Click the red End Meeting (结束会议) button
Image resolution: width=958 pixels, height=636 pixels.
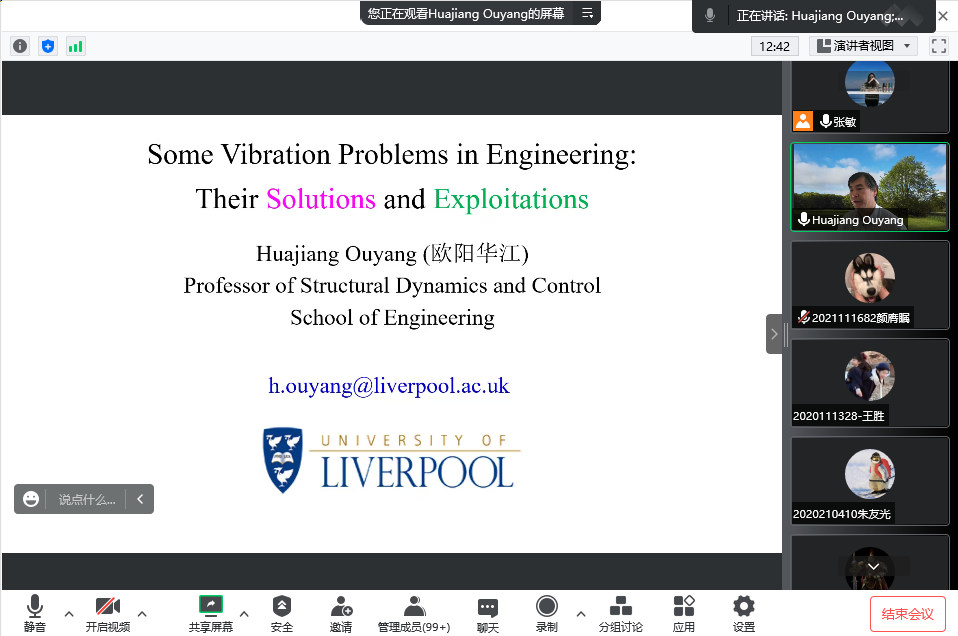pos(907,613)
